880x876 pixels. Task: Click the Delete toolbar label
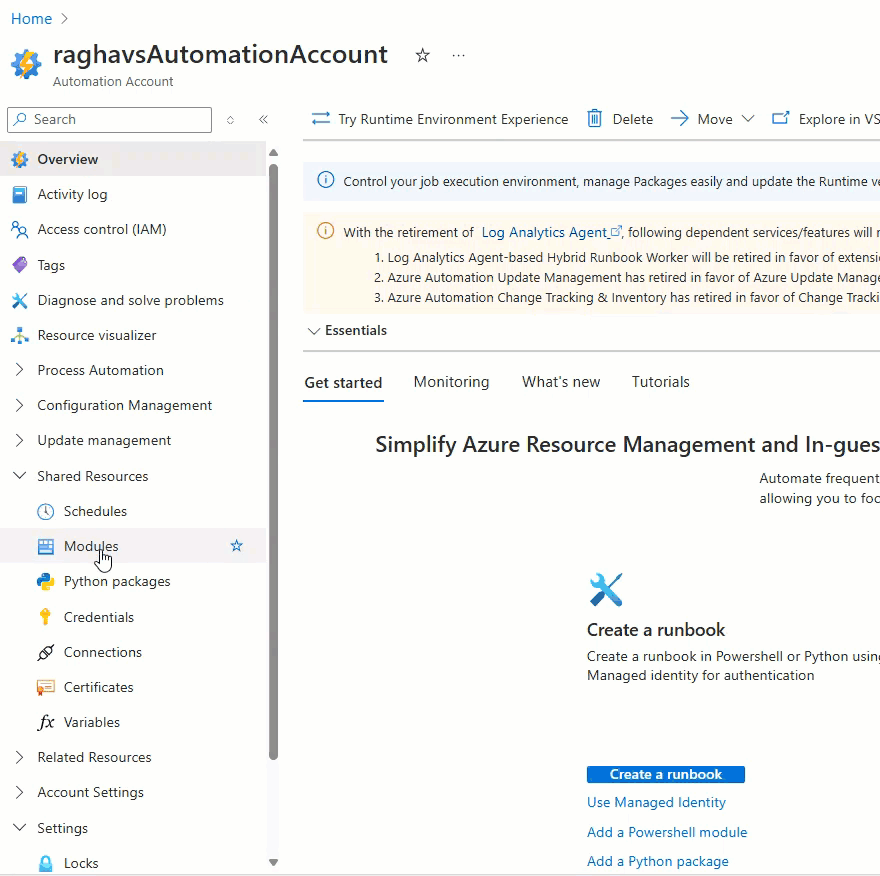point(632,120)
